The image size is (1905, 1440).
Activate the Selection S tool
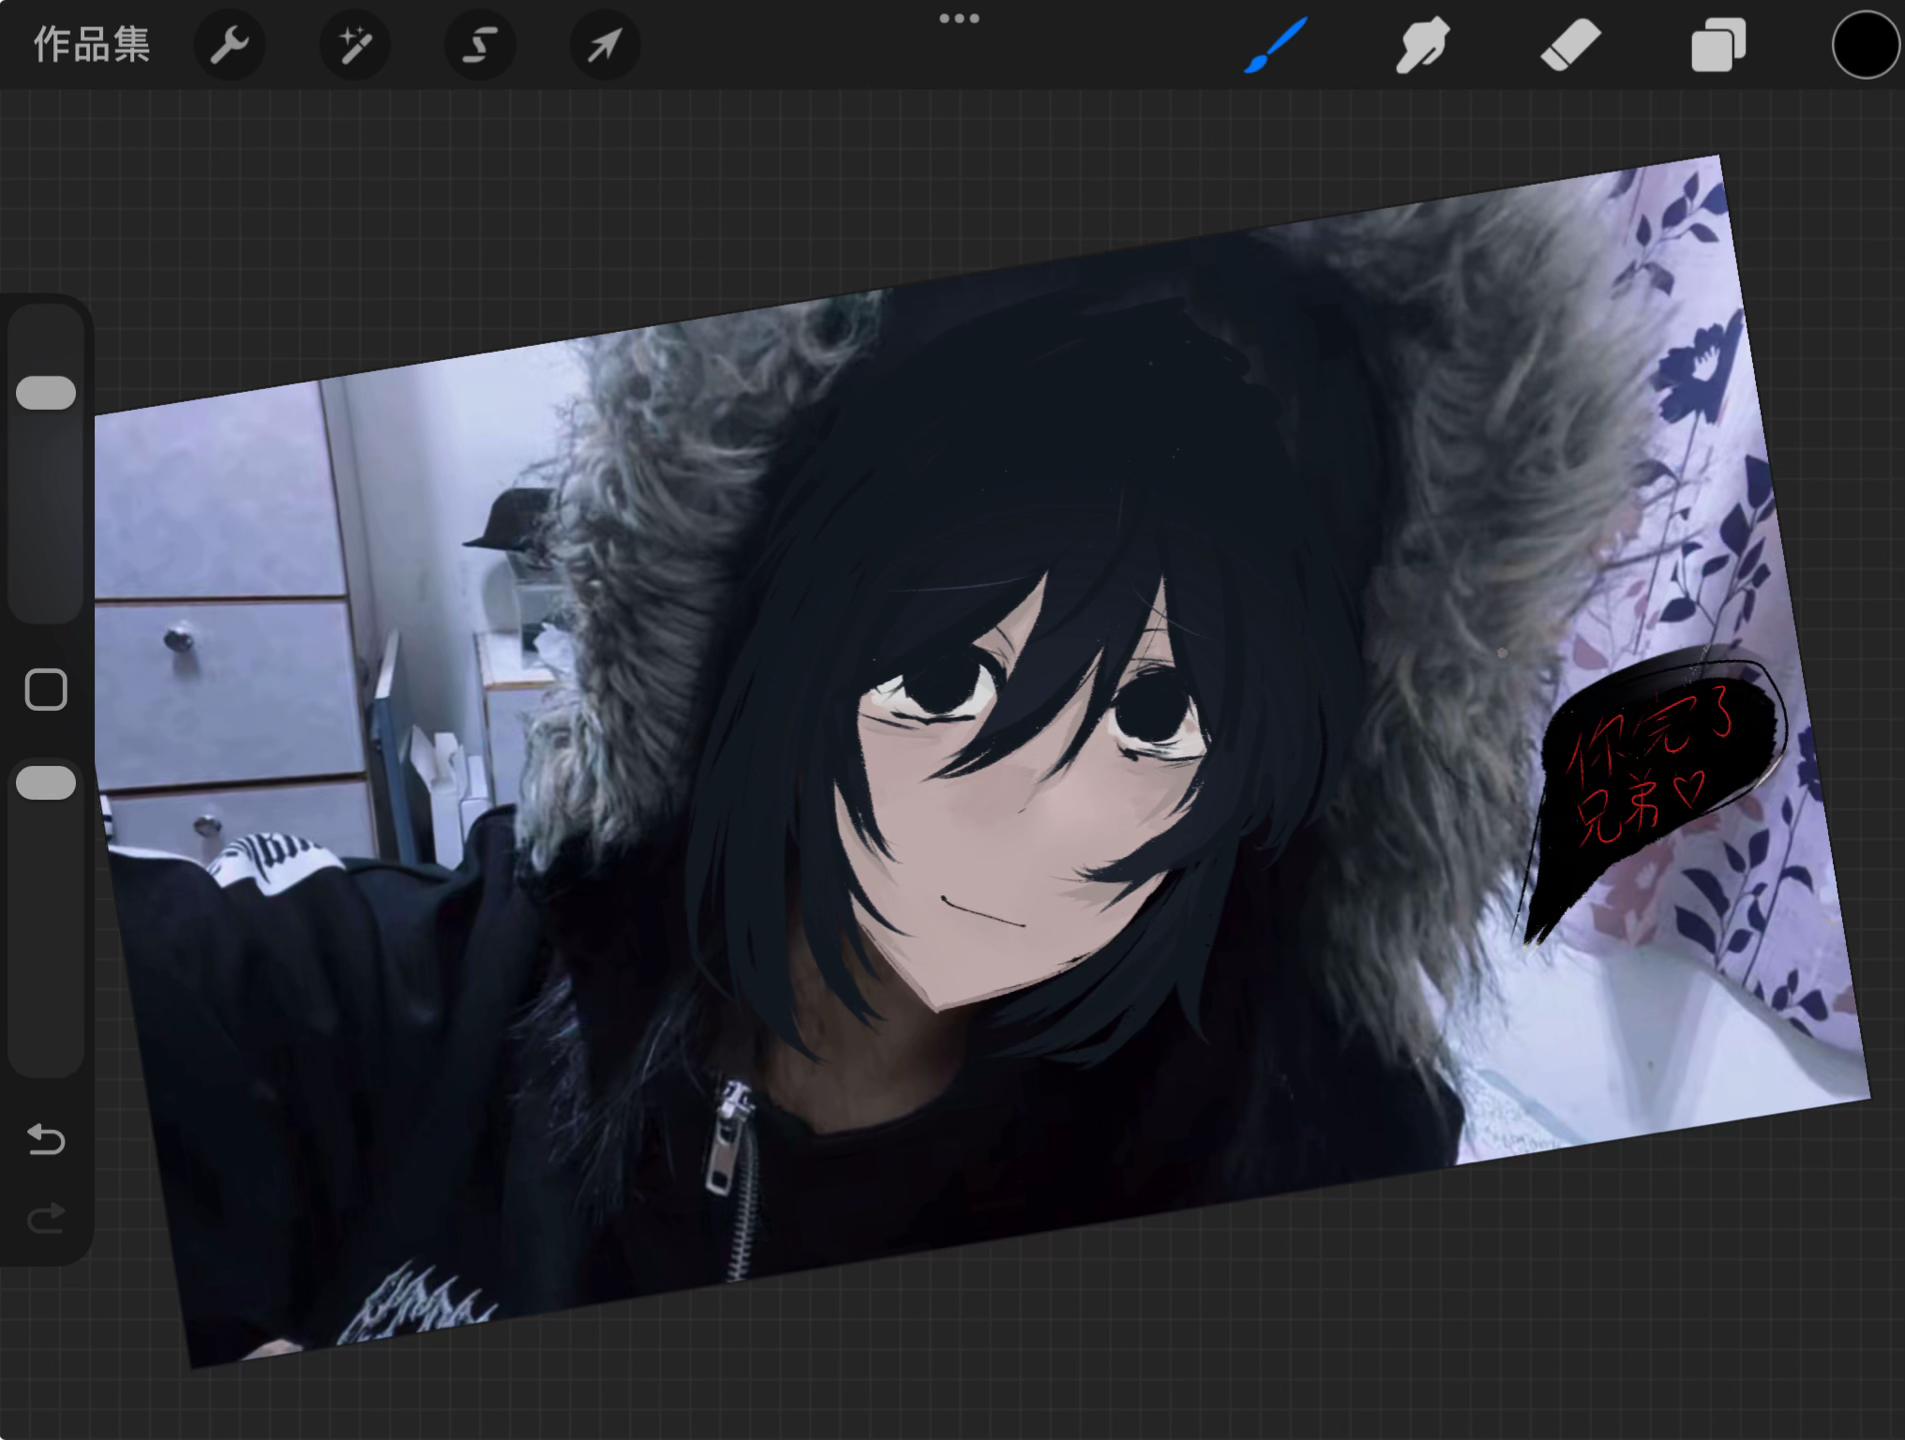(x=480, y=45)
